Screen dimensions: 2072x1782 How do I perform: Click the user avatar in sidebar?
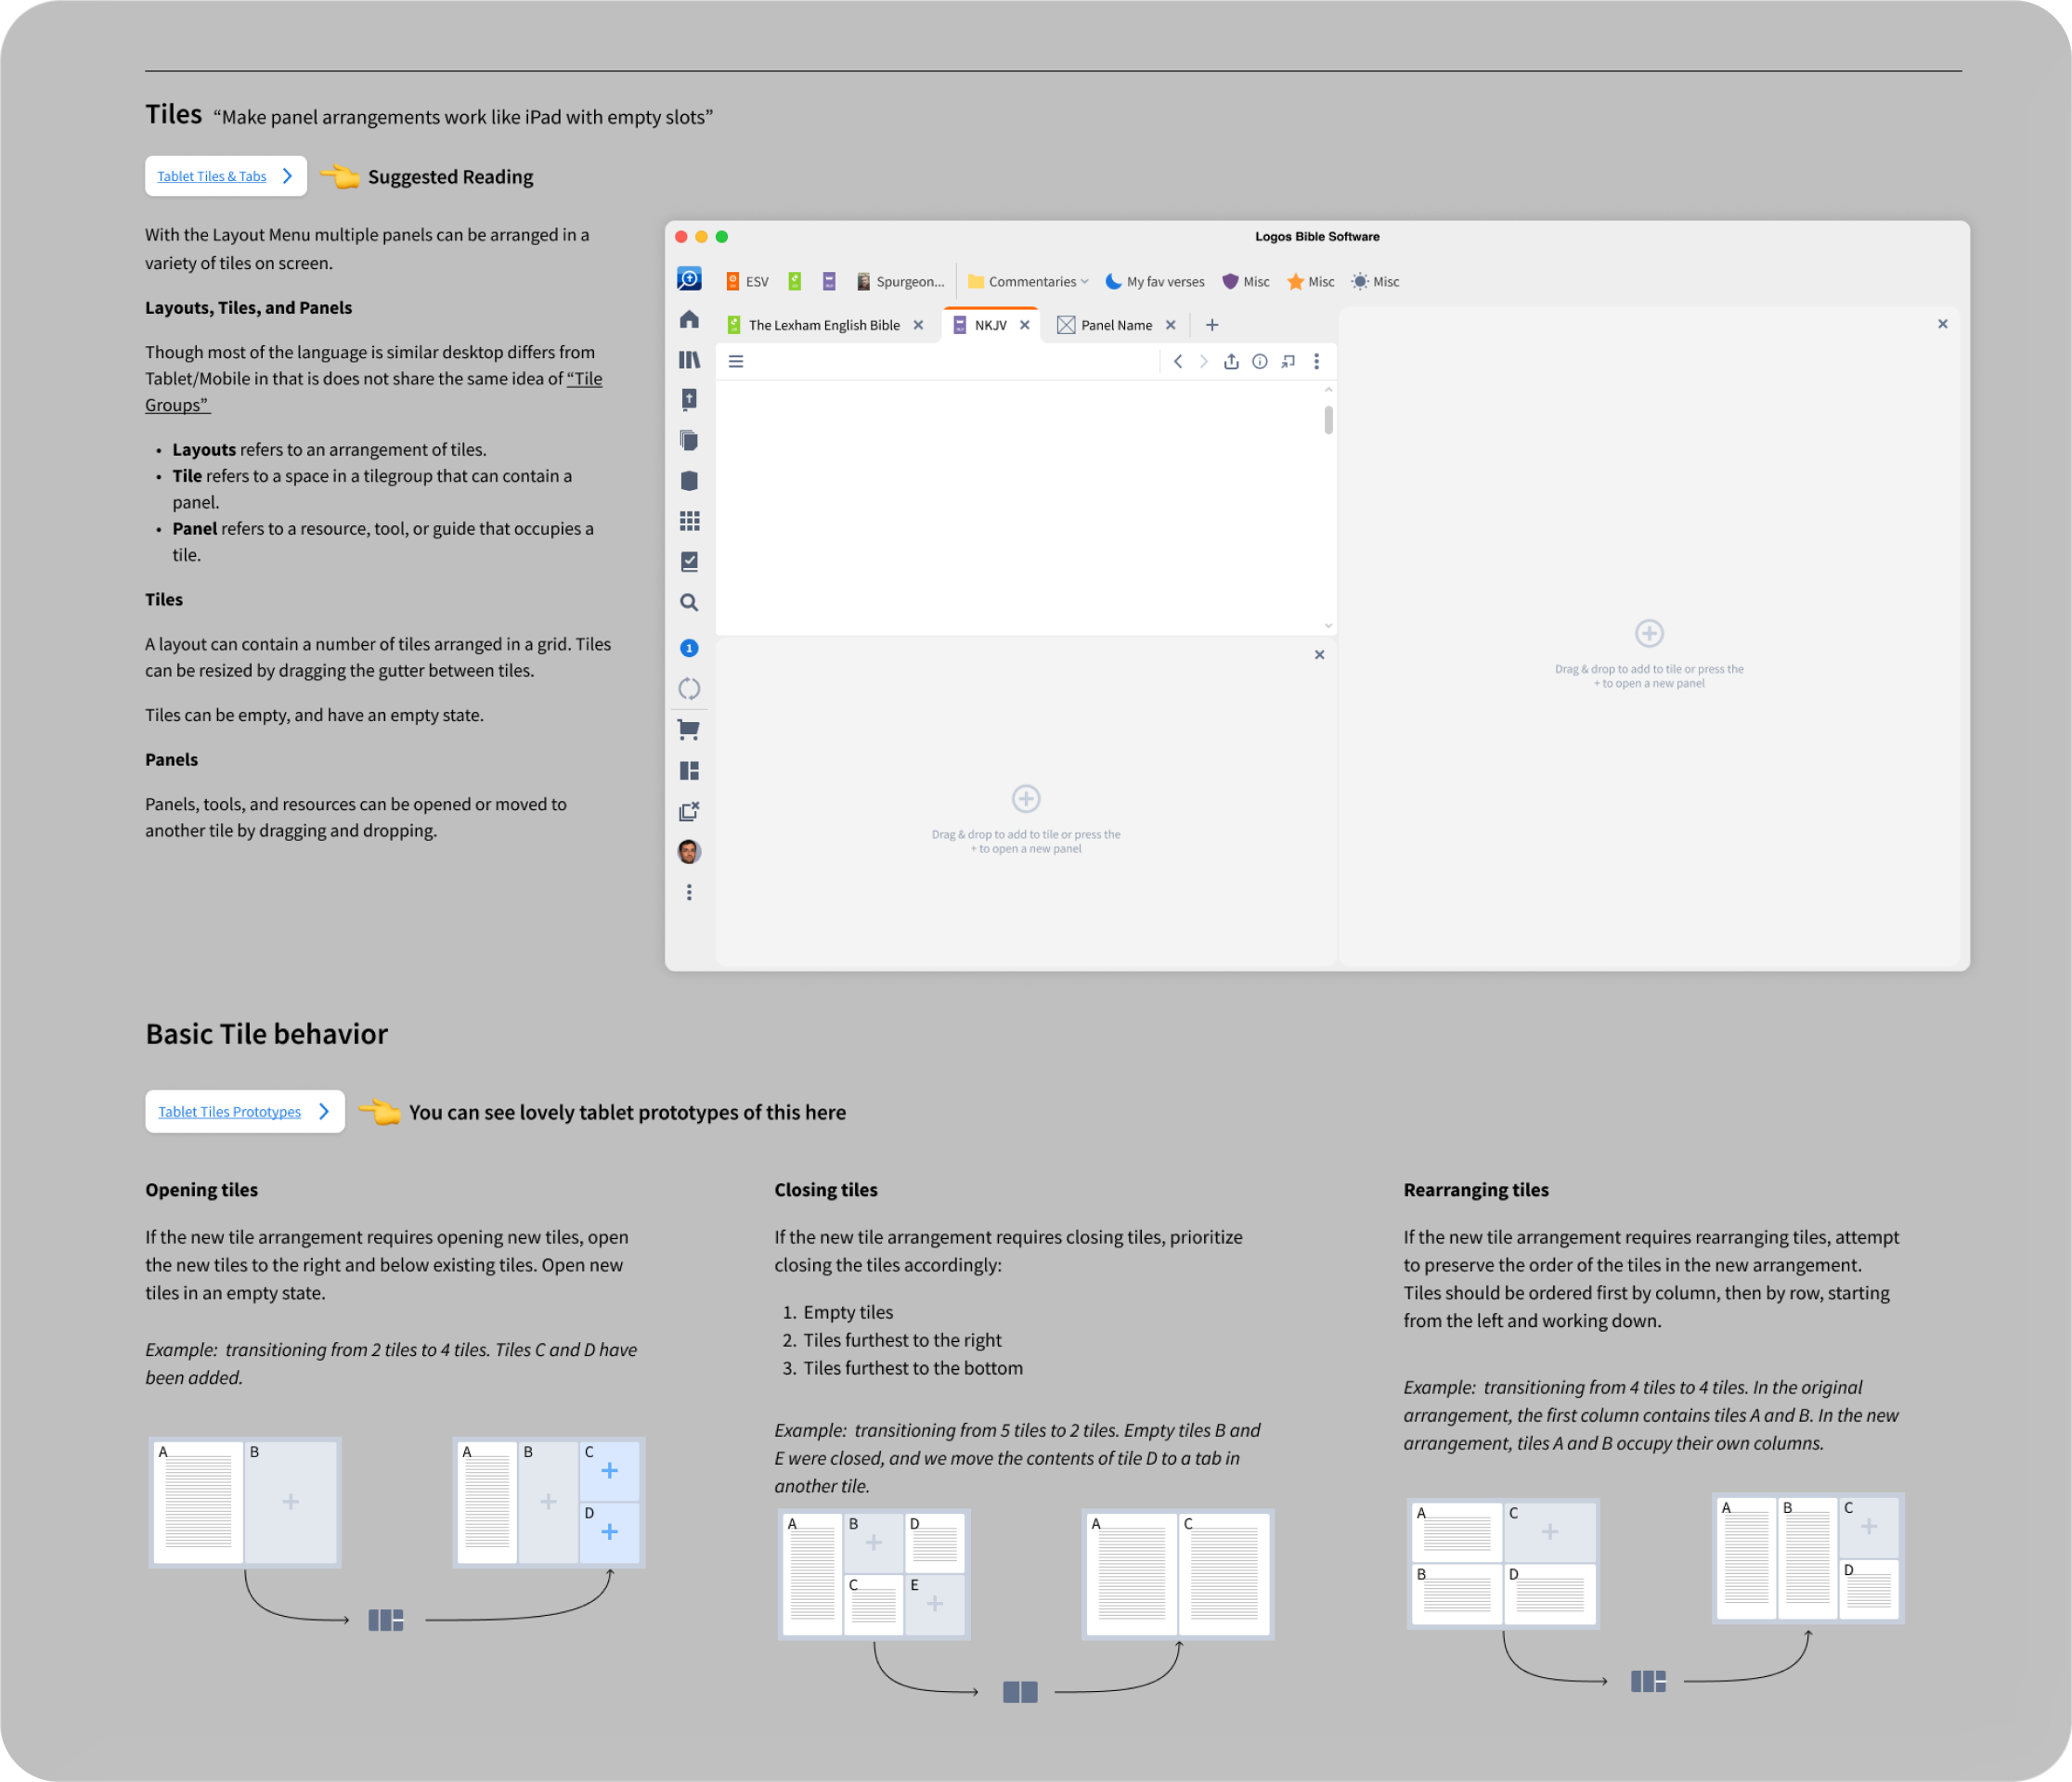[x=689, y=852]
